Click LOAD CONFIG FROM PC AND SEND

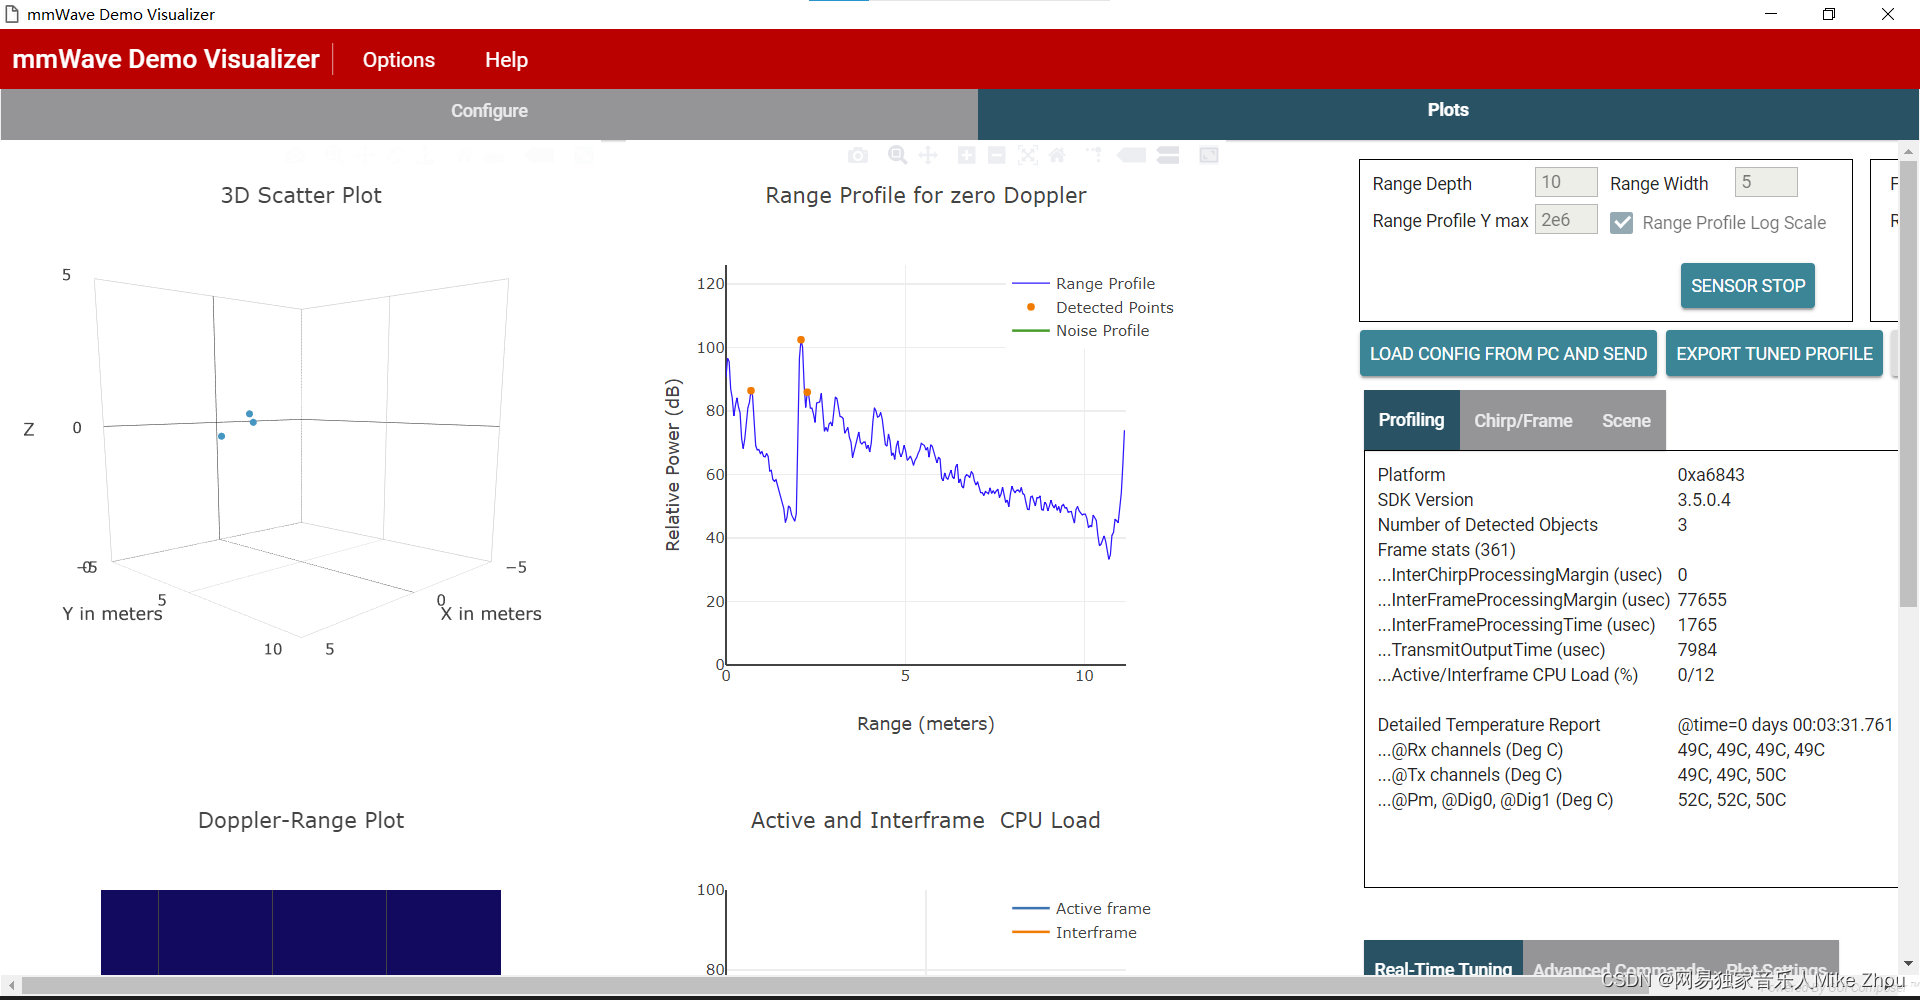coord(1508,354)
